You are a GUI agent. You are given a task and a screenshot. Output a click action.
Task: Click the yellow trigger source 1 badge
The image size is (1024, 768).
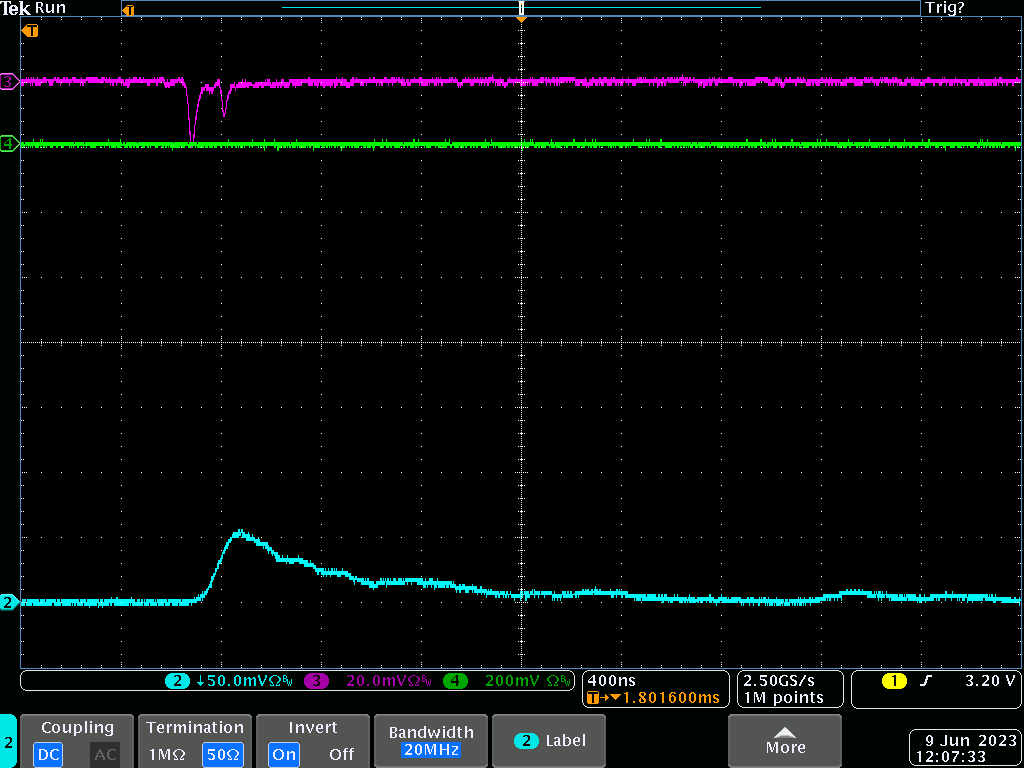tap(893, 681)
